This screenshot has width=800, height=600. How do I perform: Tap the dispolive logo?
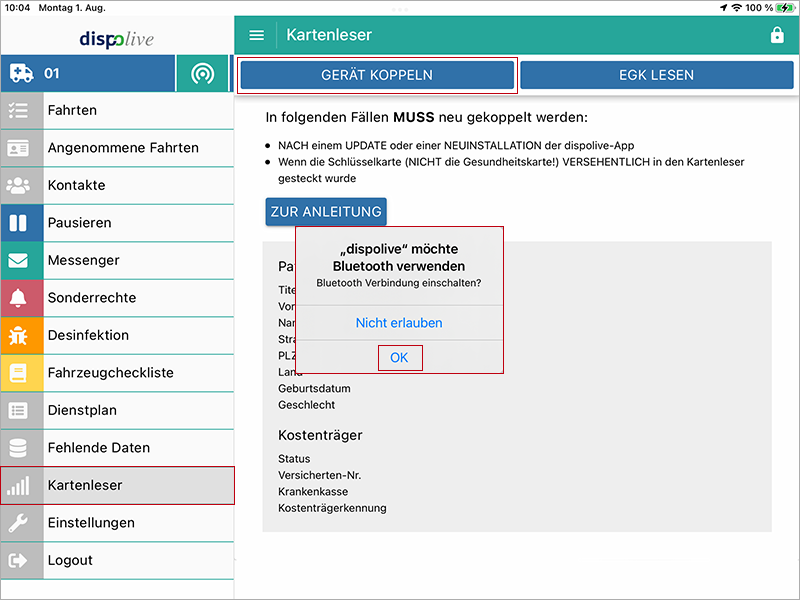(x=117, y=39)
